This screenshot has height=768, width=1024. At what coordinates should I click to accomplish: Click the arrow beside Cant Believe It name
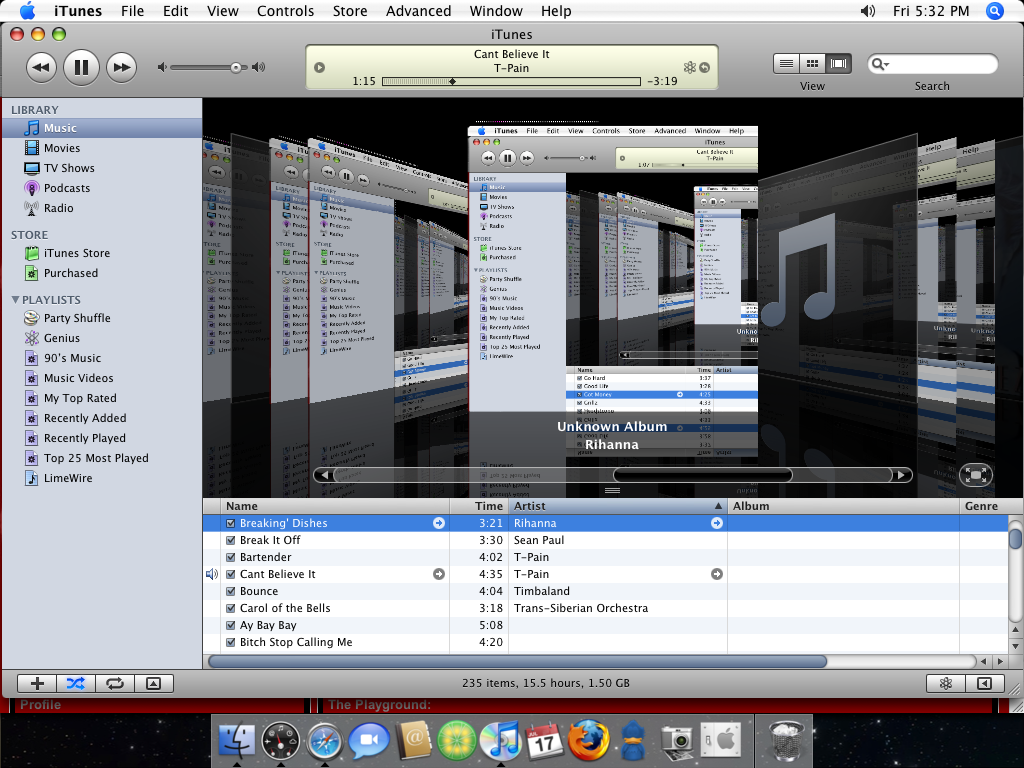439,574
